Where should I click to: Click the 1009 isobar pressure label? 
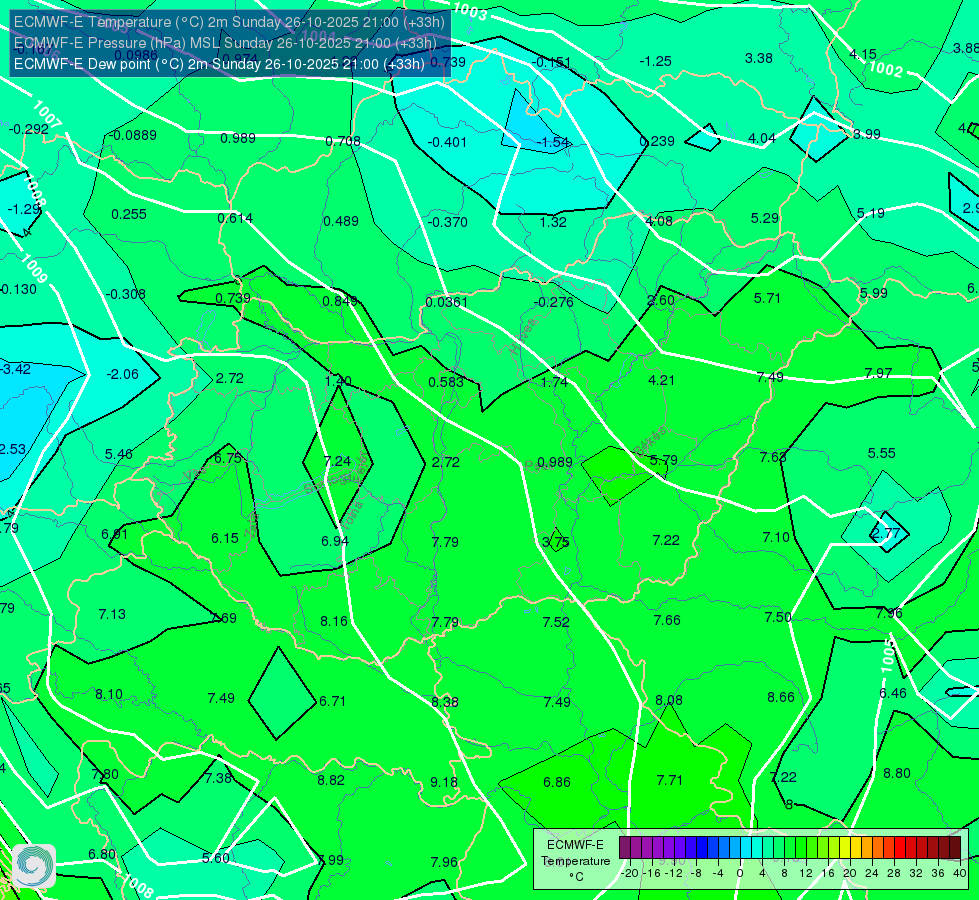tap(34, 269)
